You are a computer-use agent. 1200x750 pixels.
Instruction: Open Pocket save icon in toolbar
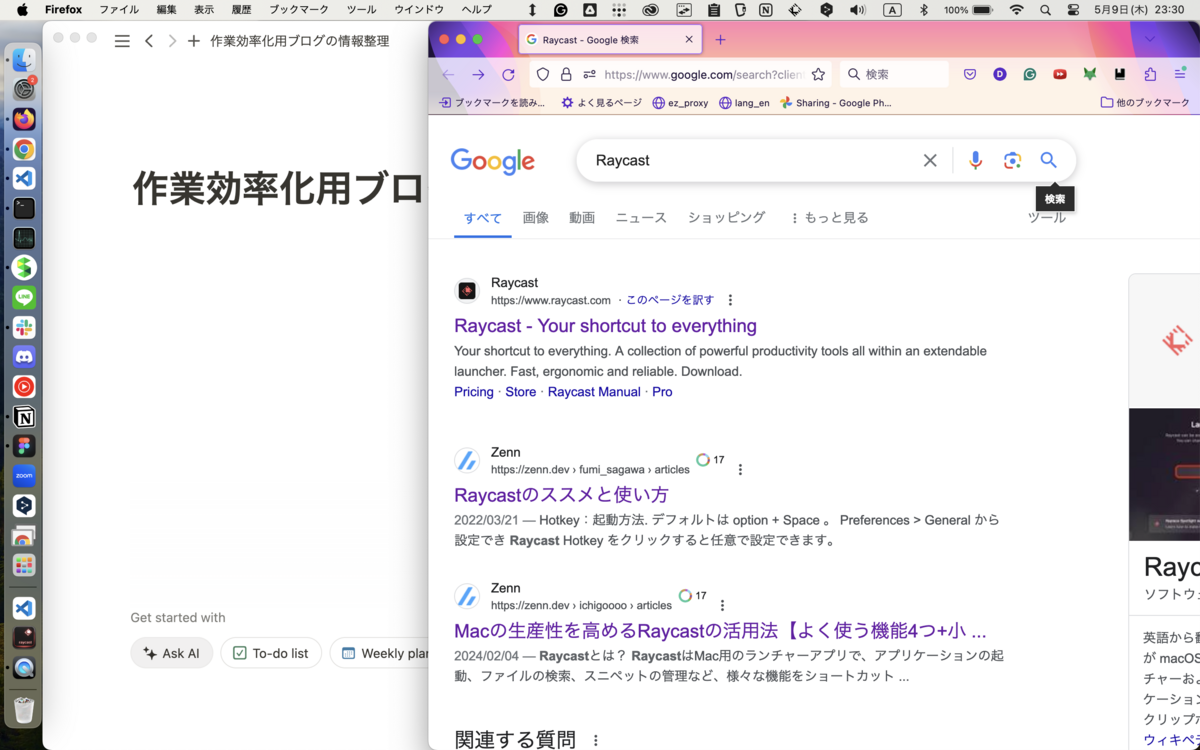[970, 75]
